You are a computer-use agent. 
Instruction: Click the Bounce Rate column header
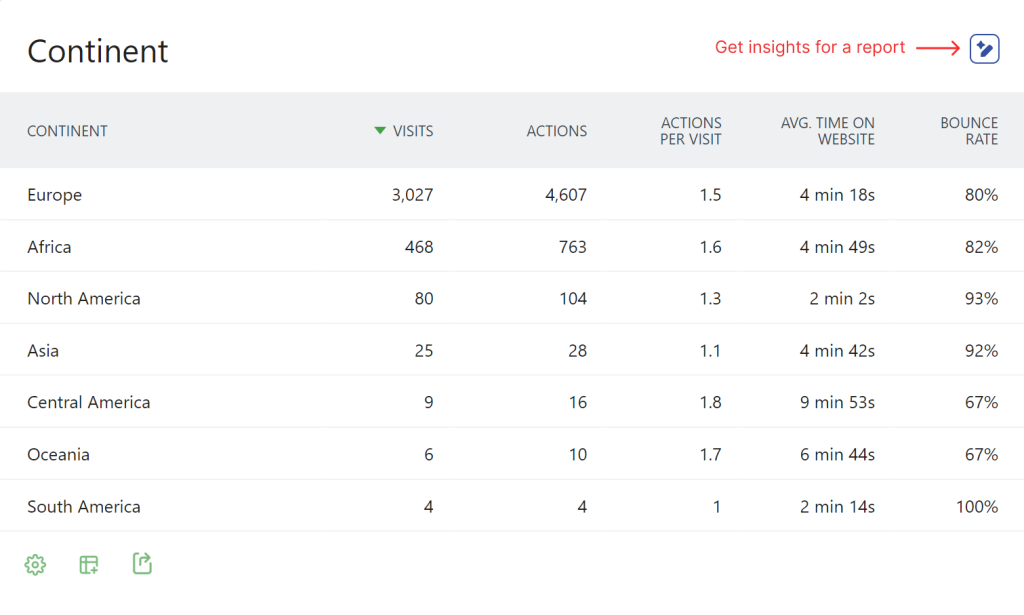968,131
